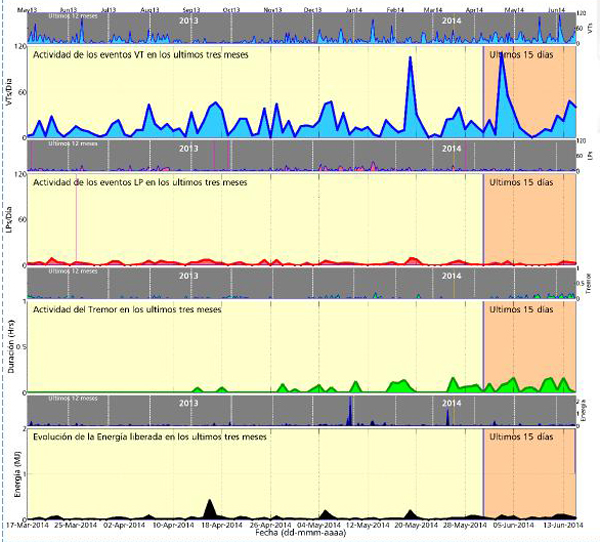Click the black energy peak near 18-Apr-2014
The image size is (600, 542).
pos(209,503)
